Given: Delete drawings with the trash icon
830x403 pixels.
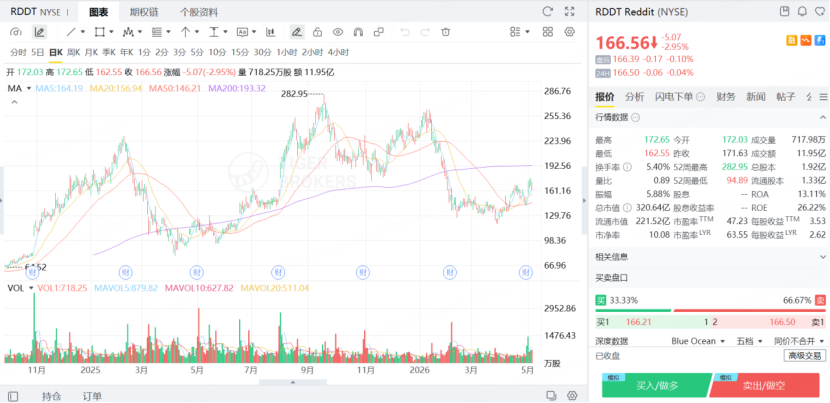Looking at the screenshot, I should pos(446,32).
